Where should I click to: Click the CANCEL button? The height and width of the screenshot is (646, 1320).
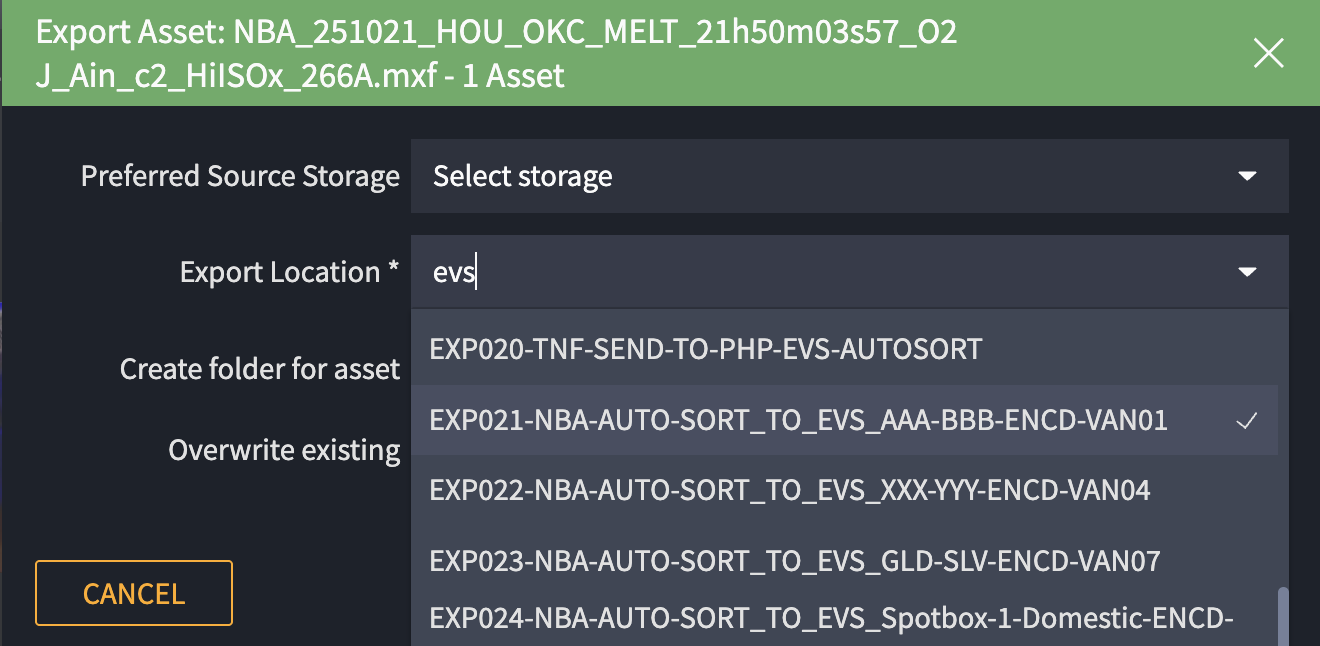134,593
